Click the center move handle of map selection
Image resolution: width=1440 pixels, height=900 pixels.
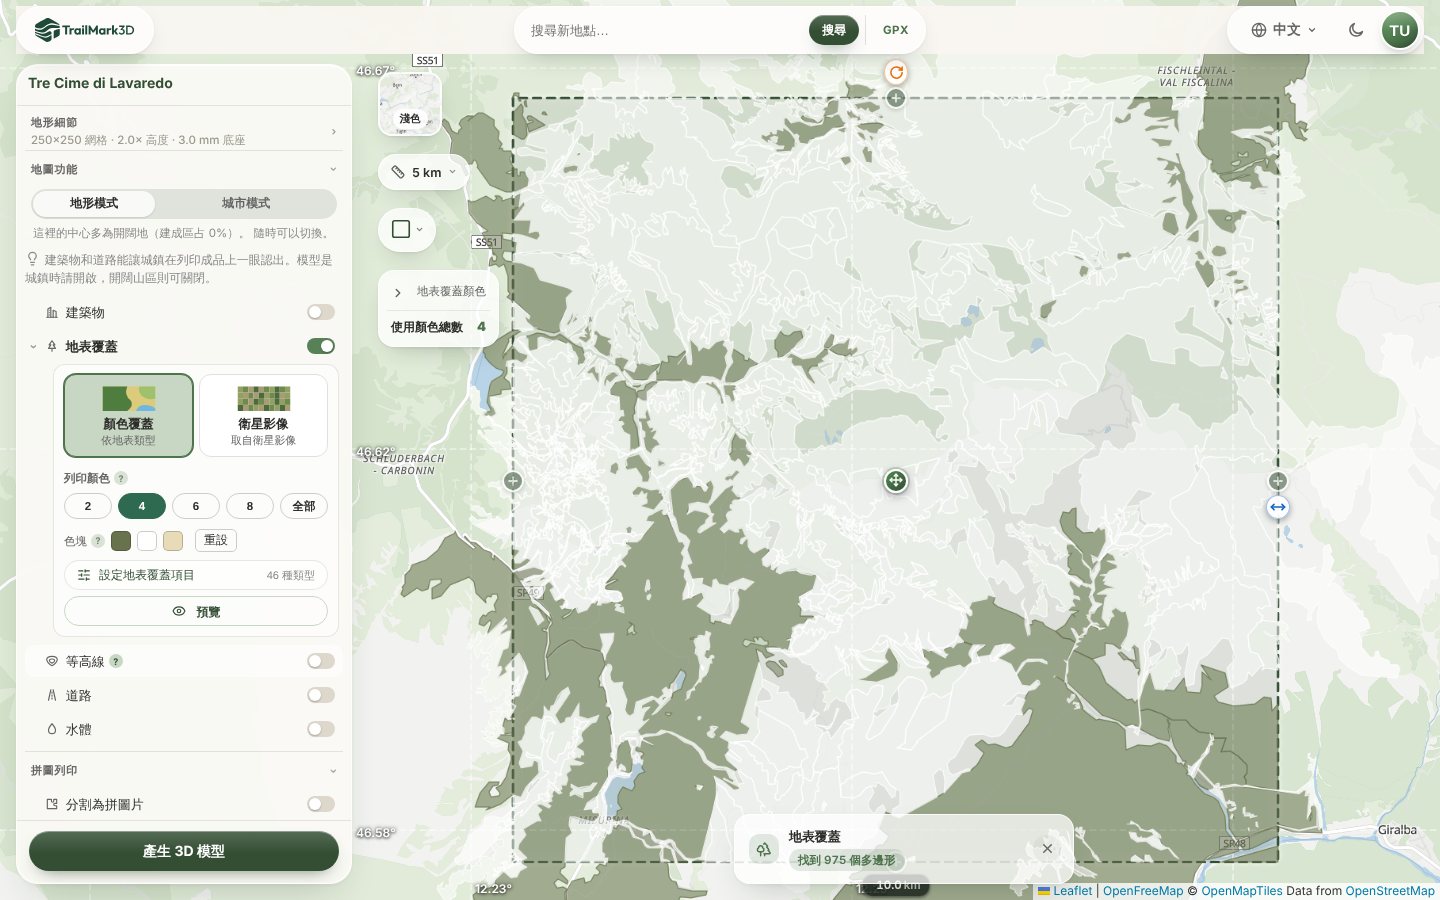click(896, 481)
